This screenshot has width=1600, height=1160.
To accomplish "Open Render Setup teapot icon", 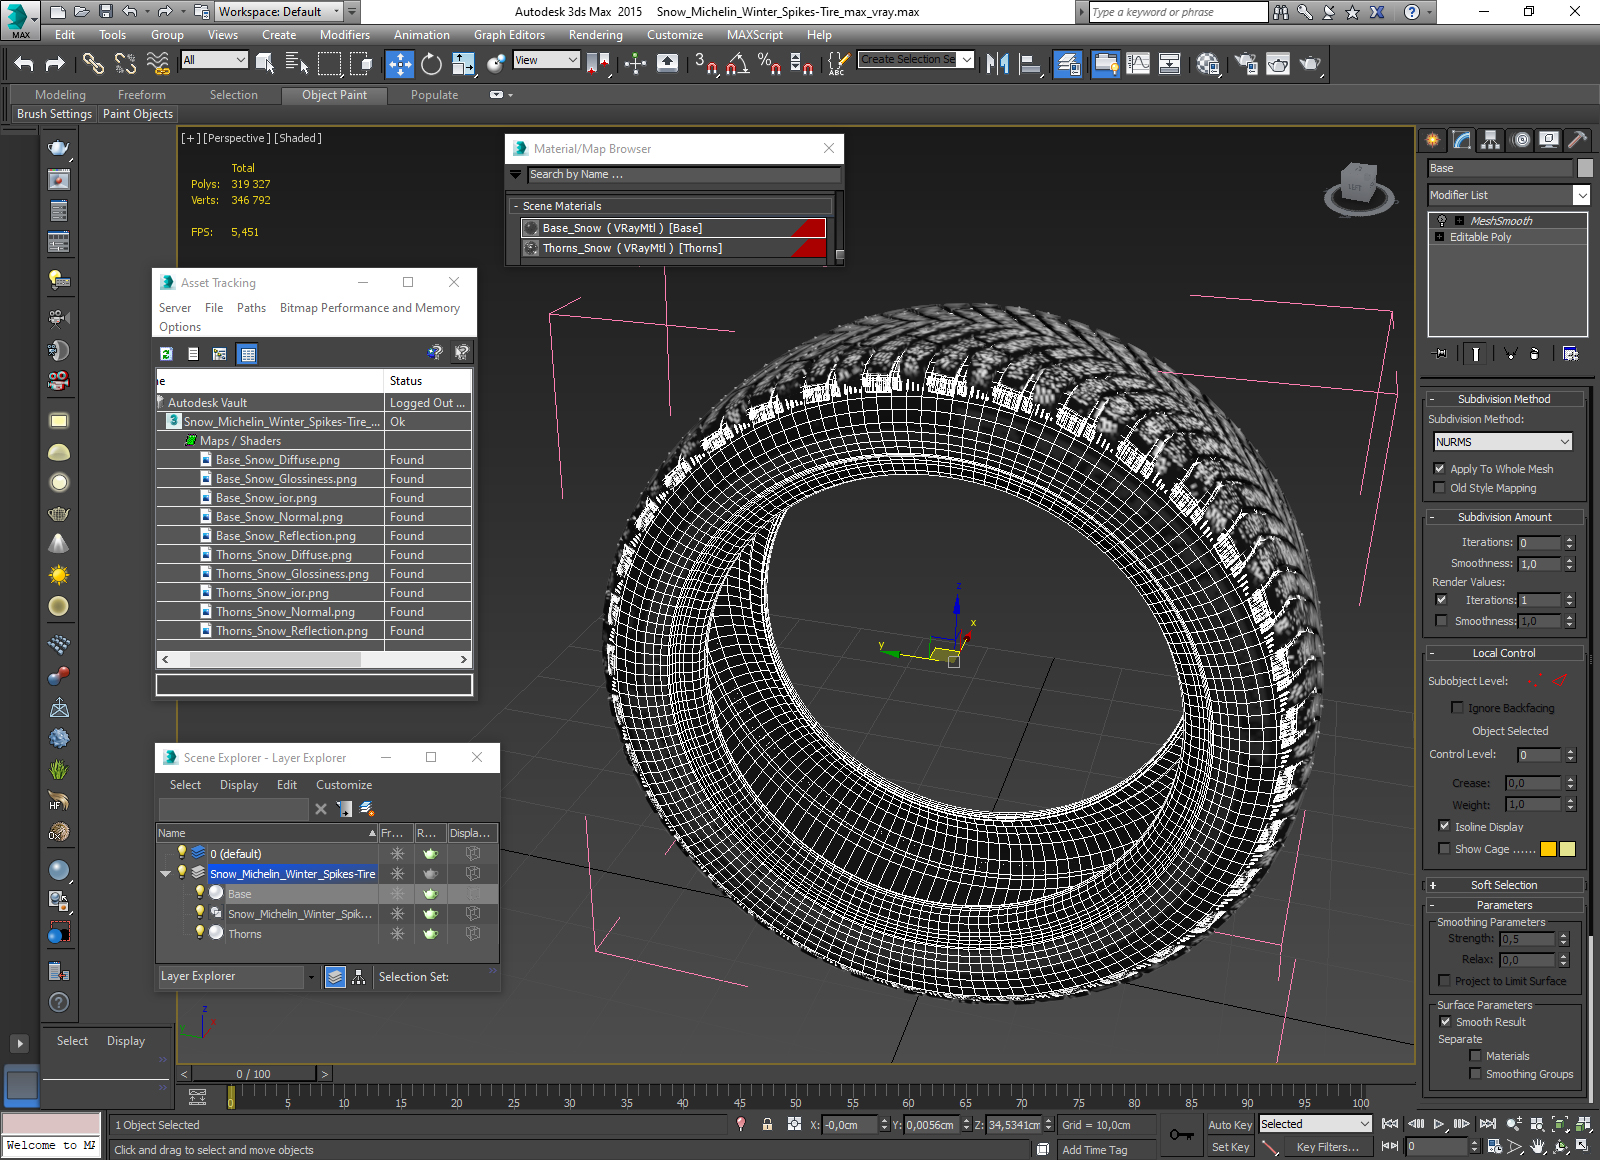I will pos(1246,64).
